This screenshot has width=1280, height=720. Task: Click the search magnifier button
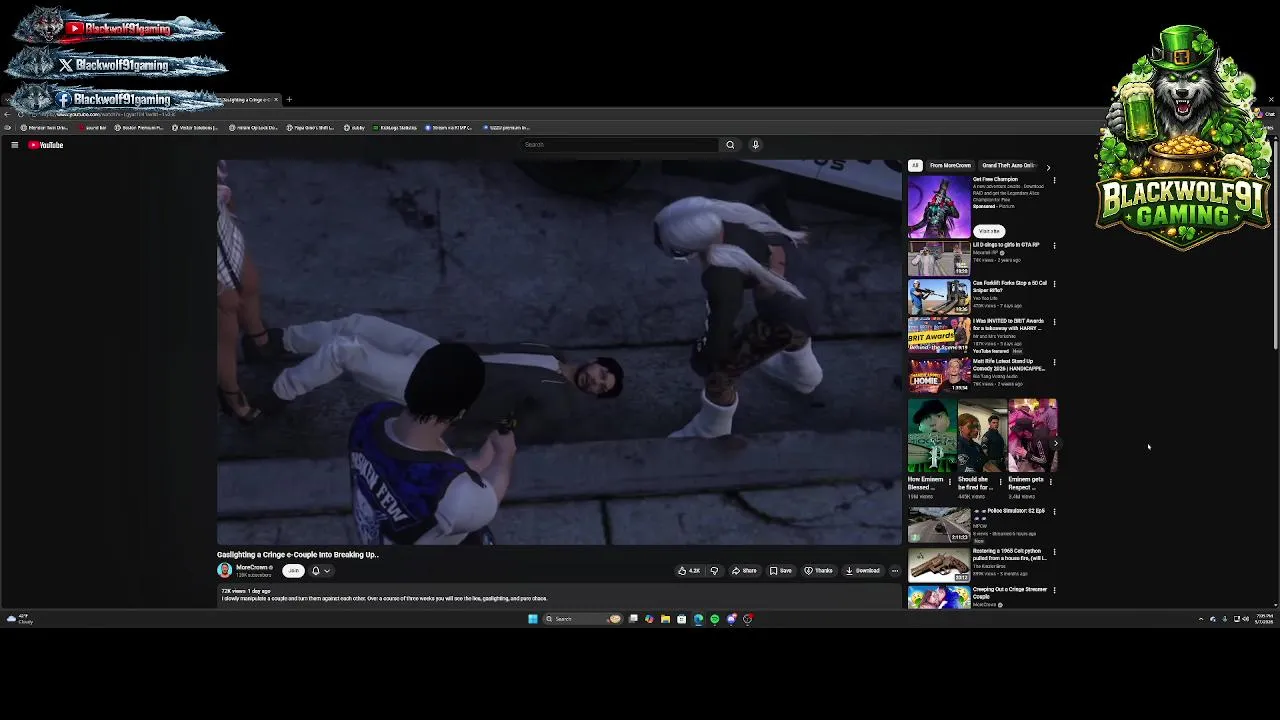click(730, 145)
